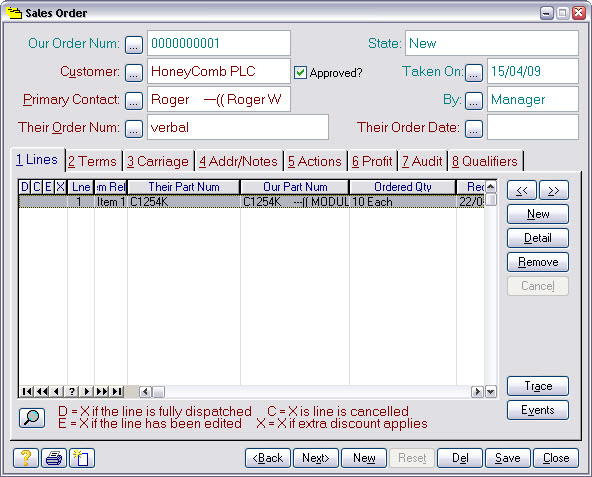Click the grid vertical scrollbar up arrow
Image resolution: width=592 pixels, height=477 pixels.
click(x=490, y=186)
